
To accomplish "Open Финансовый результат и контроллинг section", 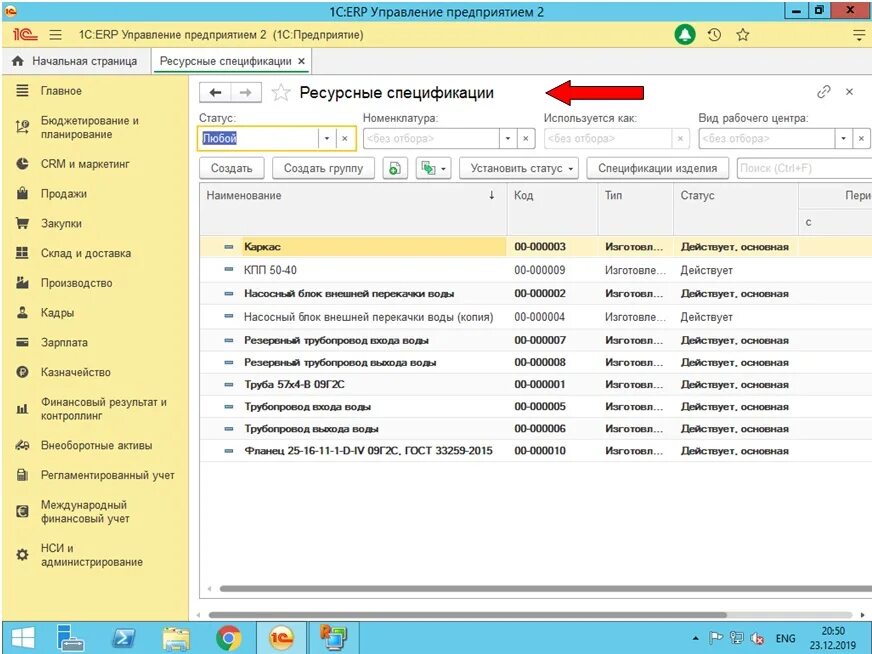I will [x=103, y=409].
